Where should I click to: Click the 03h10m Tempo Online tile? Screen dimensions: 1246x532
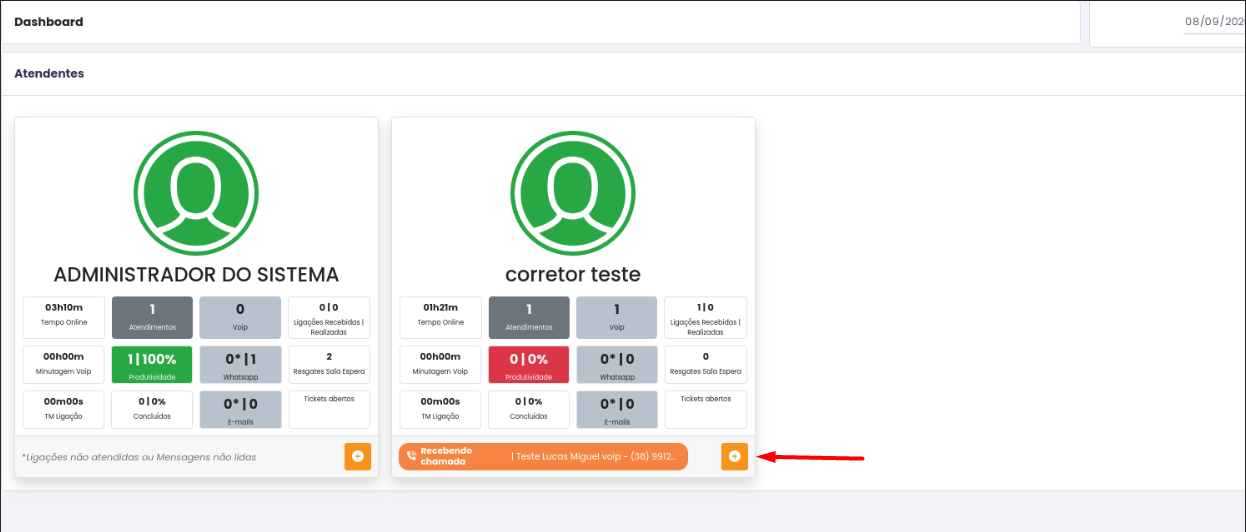tap(63, 316)
